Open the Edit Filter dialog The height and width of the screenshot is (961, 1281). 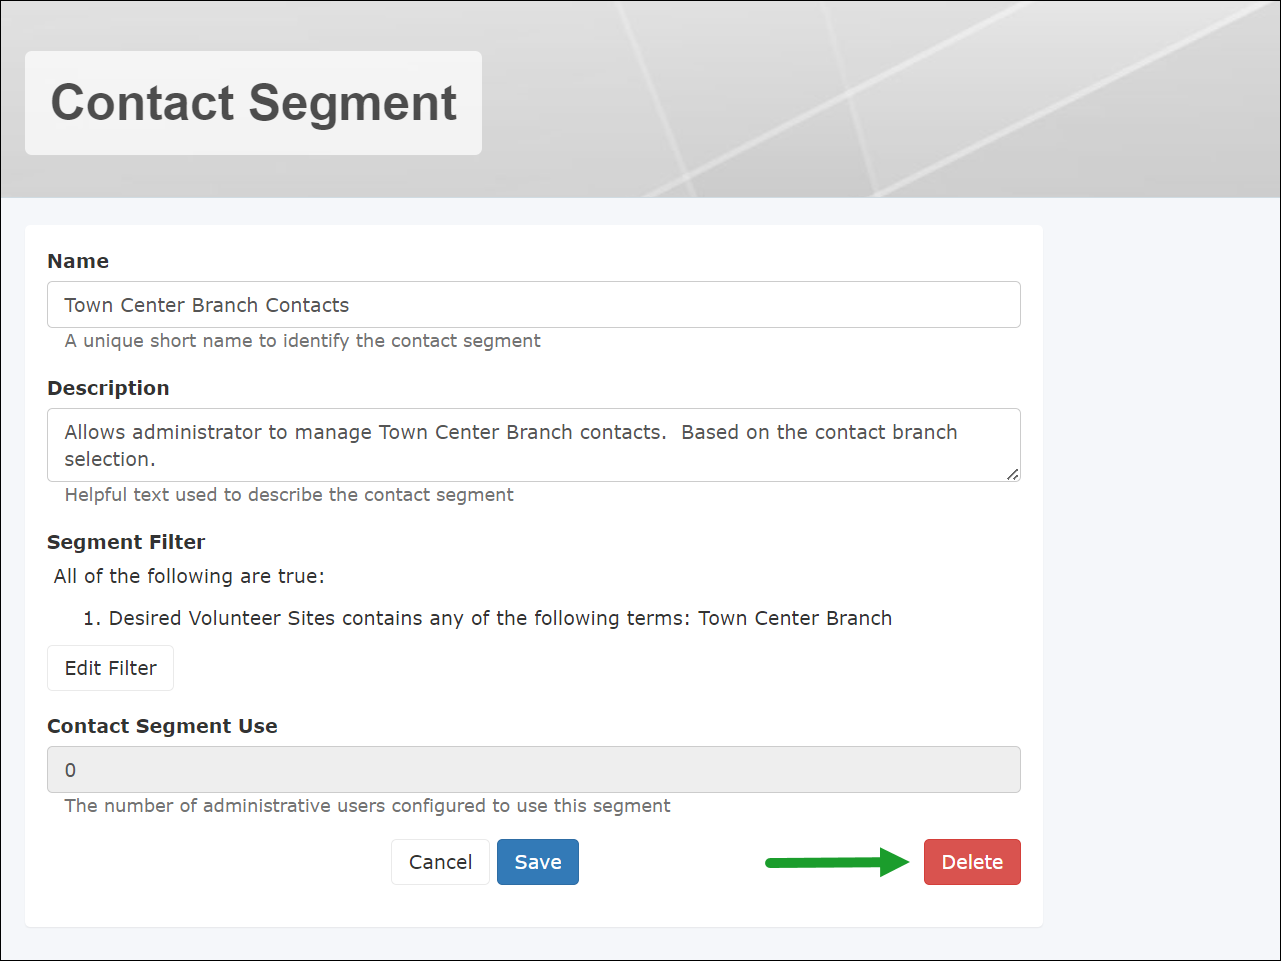click(110, 667)
